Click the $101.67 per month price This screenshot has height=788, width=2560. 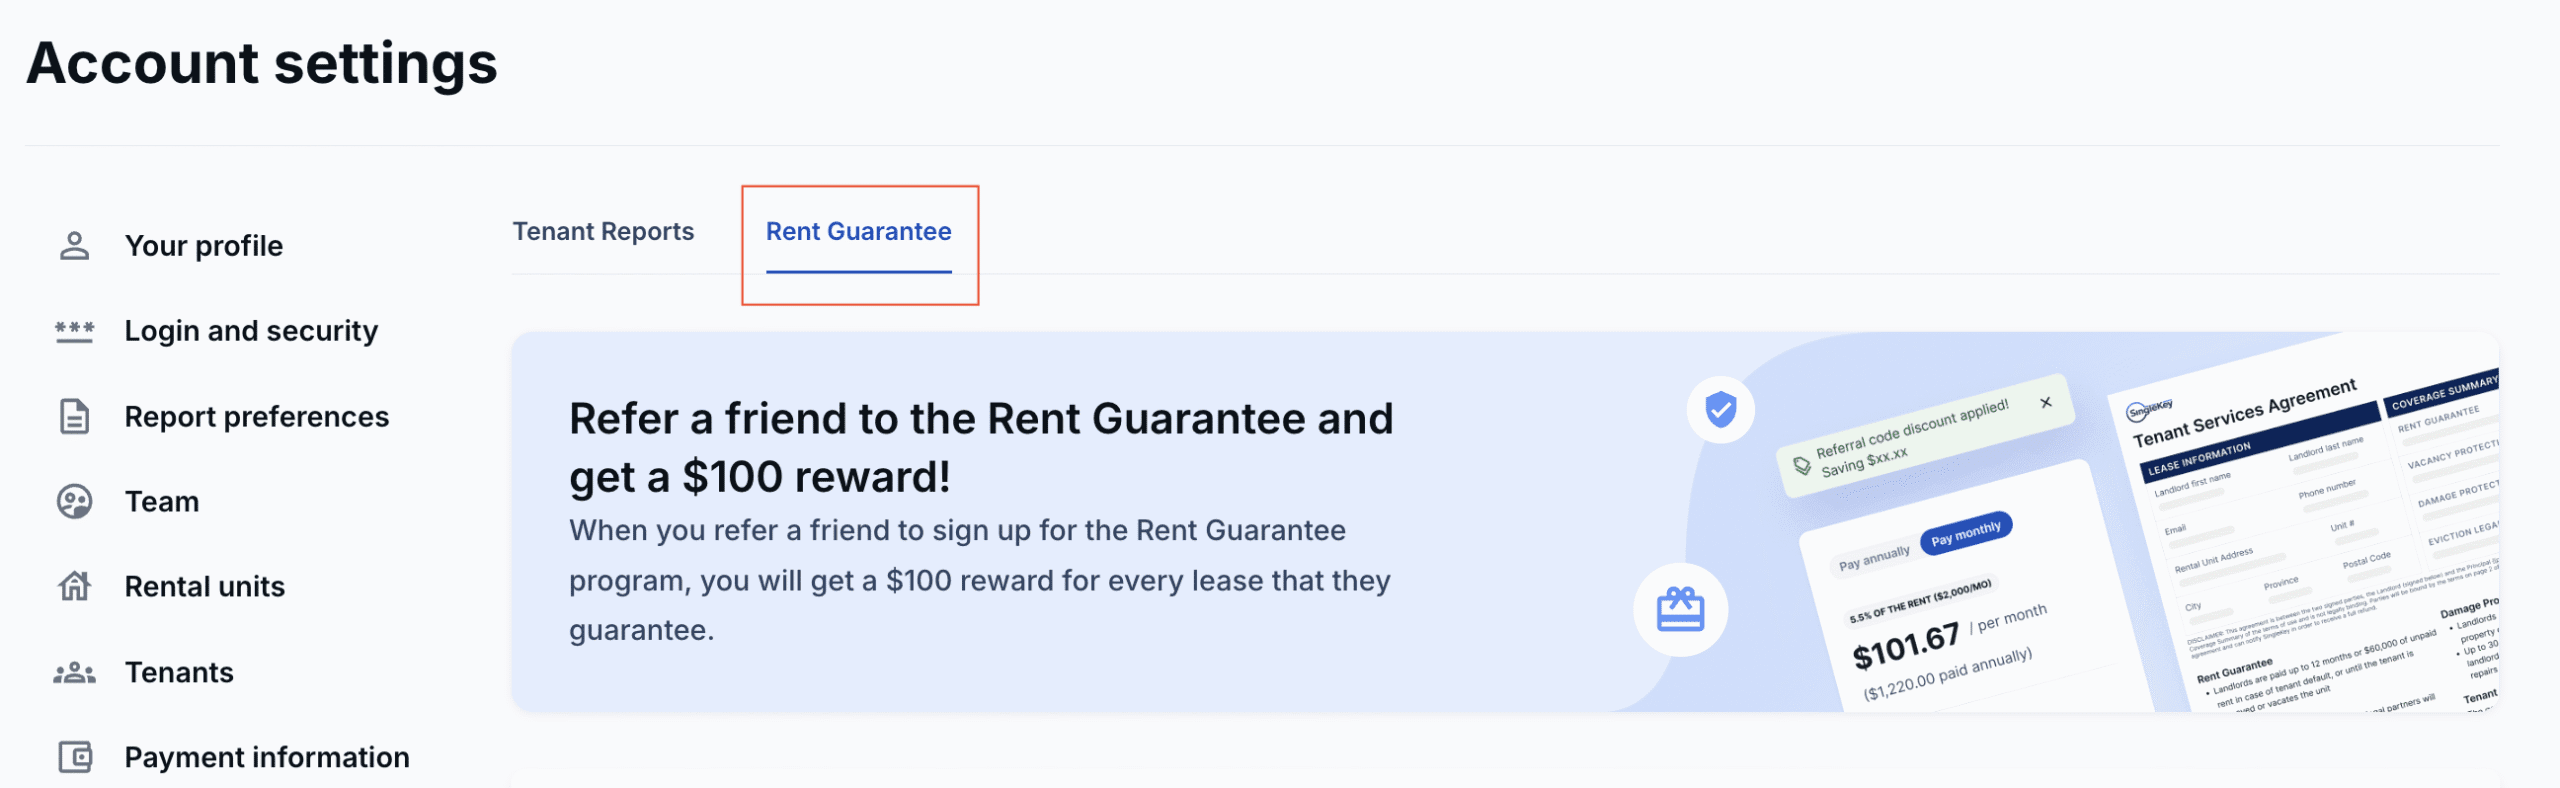point(1905,645)
